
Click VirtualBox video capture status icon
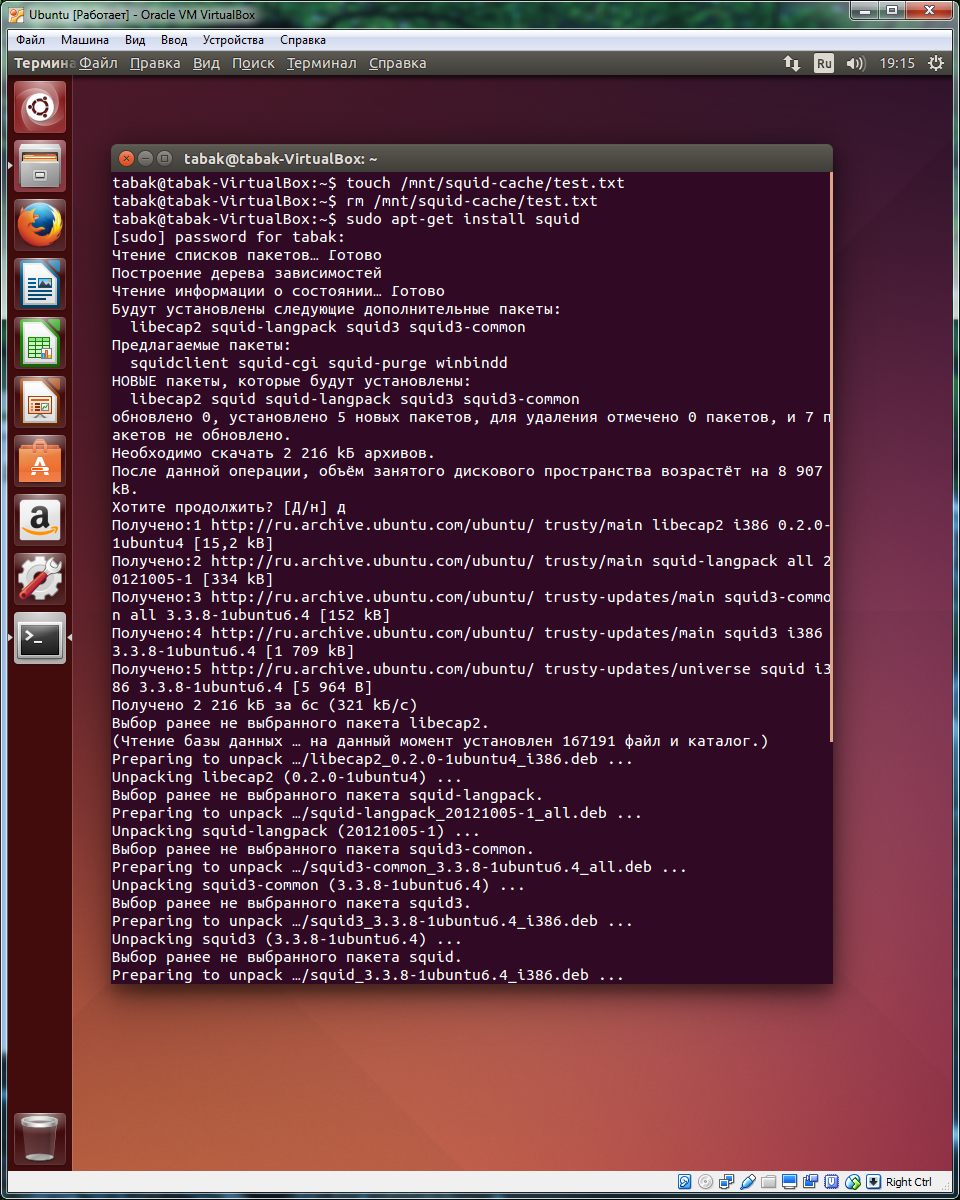tap(811, 1182)
